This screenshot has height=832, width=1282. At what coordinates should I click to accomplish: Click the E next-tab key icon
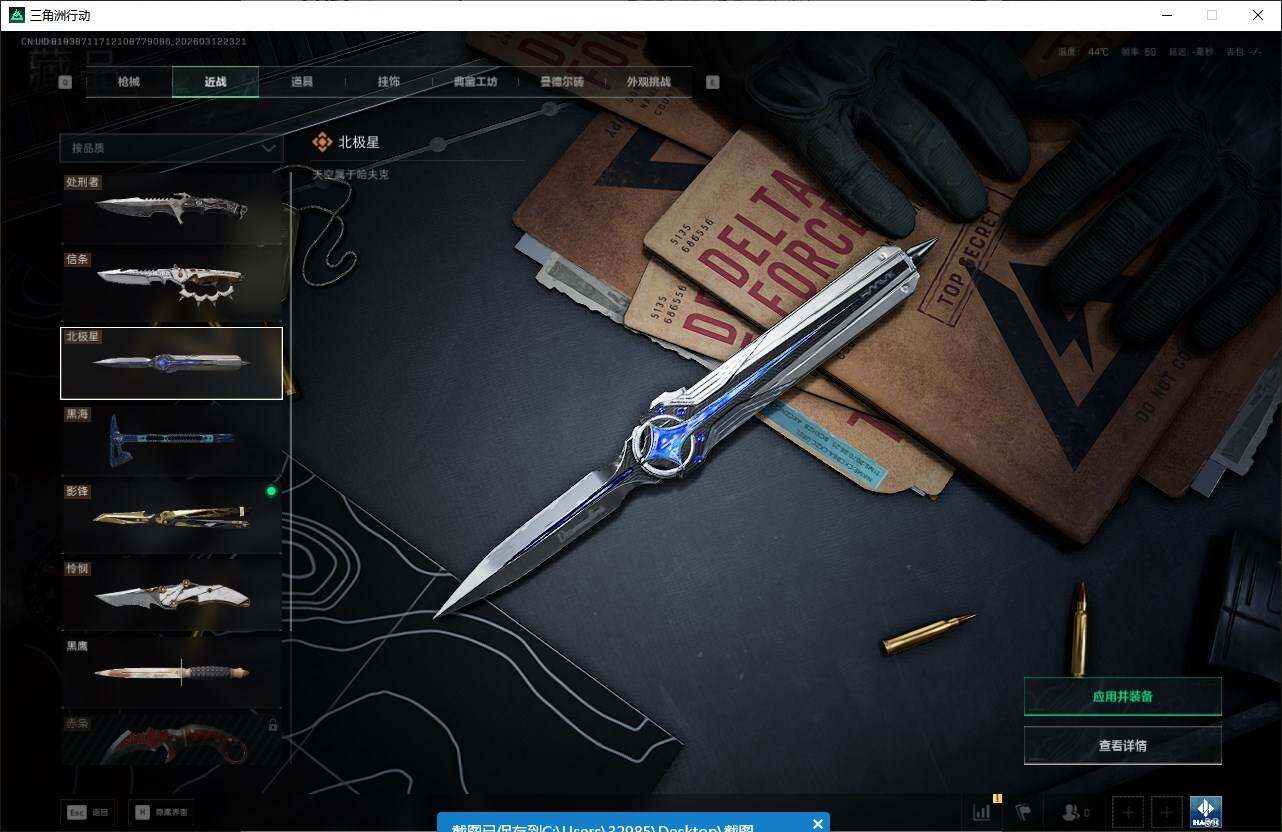[x=713, y=82]
